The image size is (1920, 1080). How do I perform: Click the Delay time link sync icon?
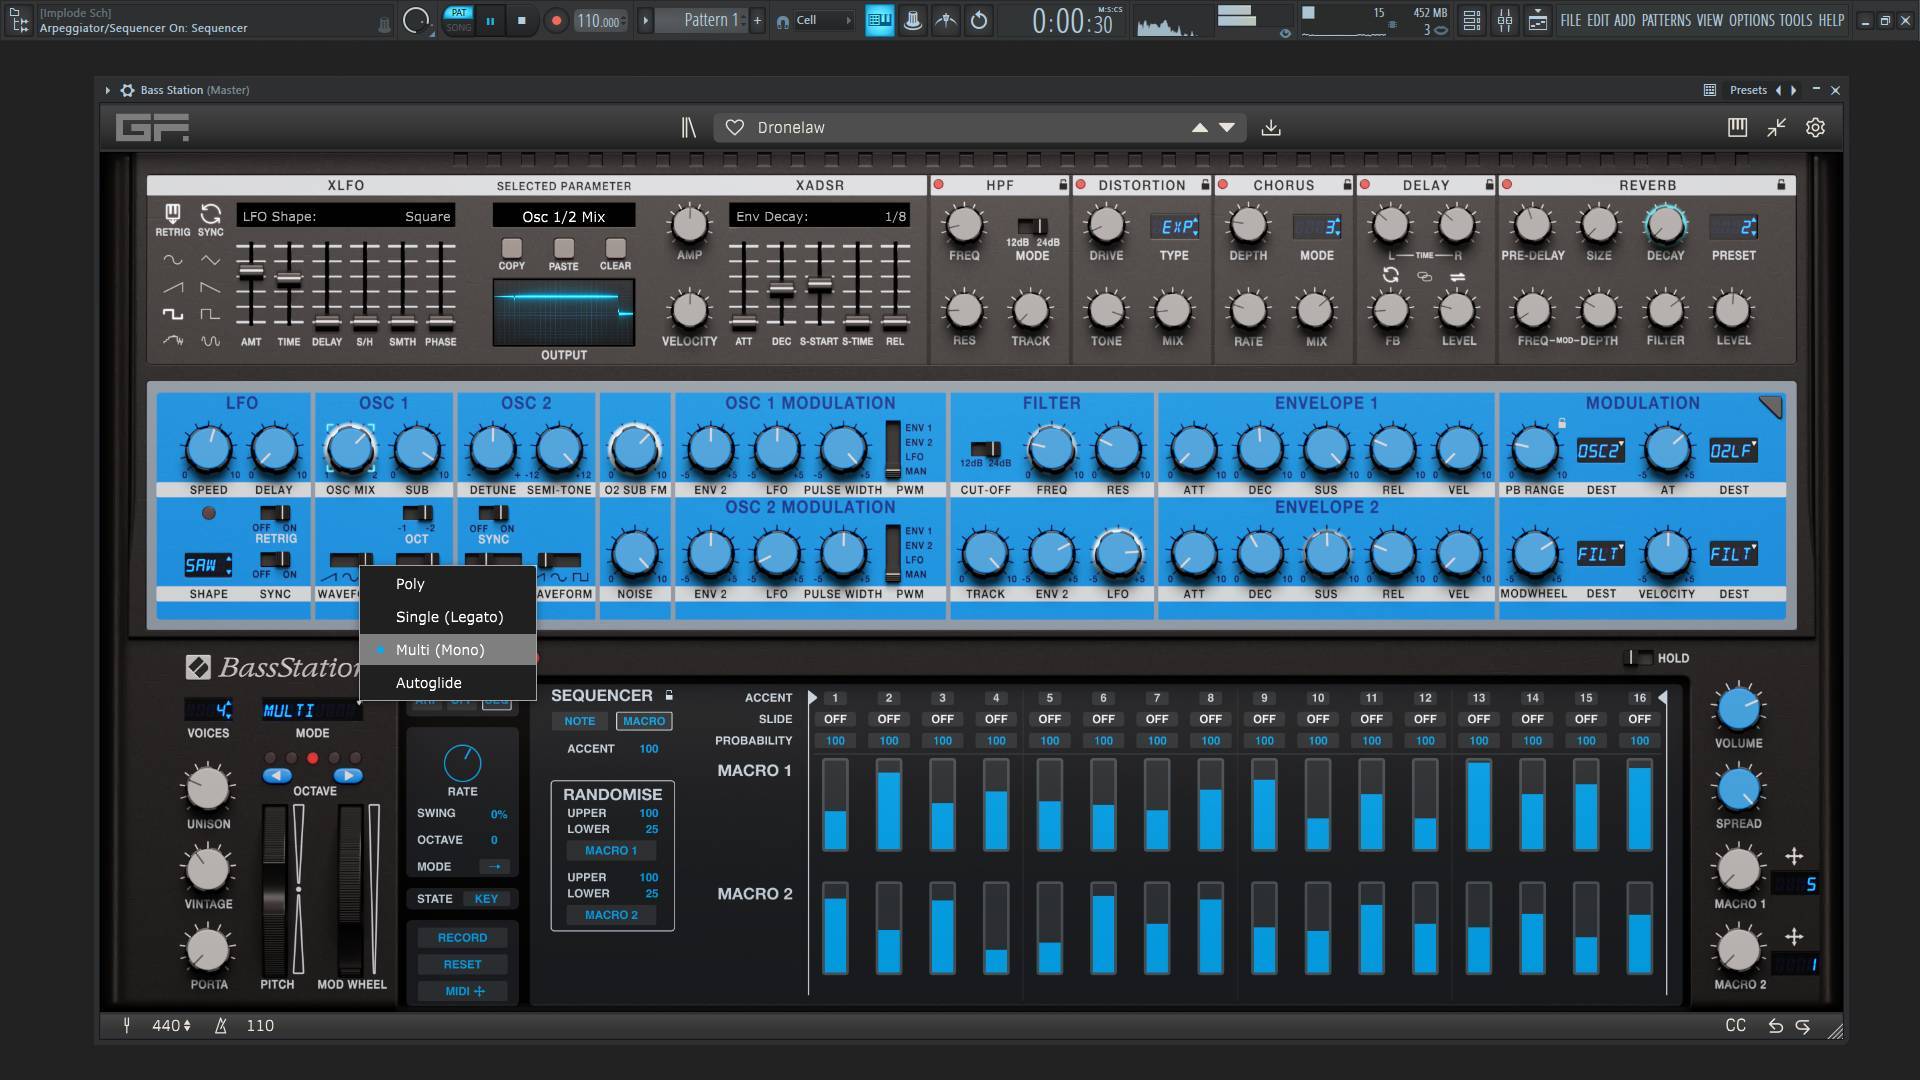pos(1391,275)
